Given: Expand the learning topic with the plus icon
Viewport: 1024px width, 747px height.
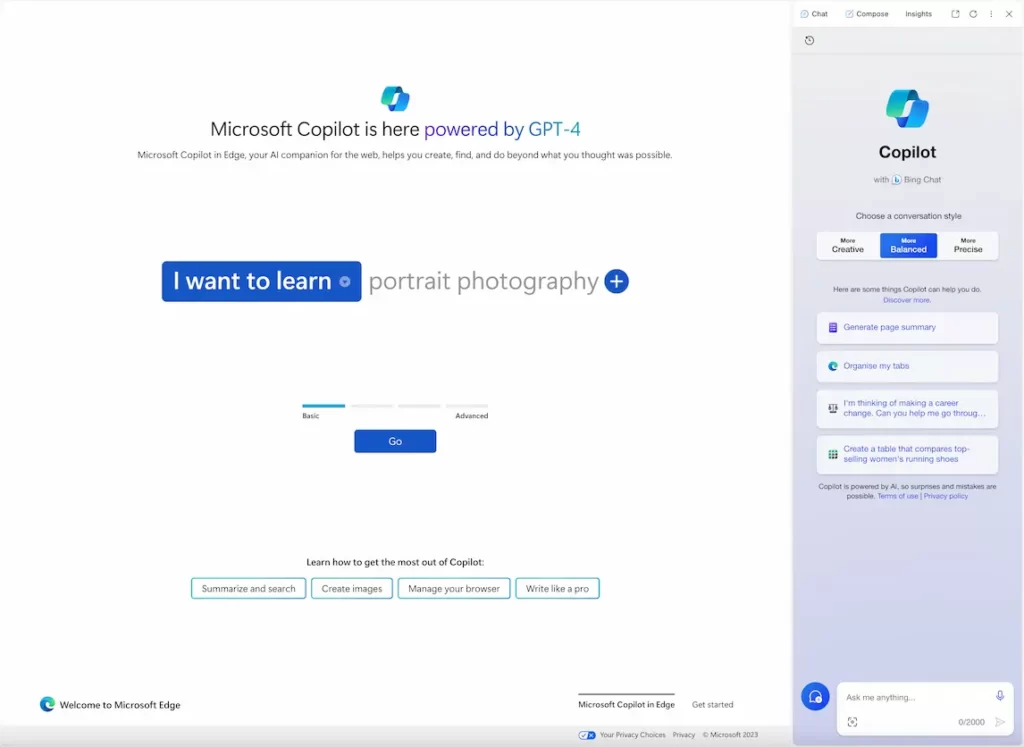Looking at the screenshot, I should tap(616, 281).
